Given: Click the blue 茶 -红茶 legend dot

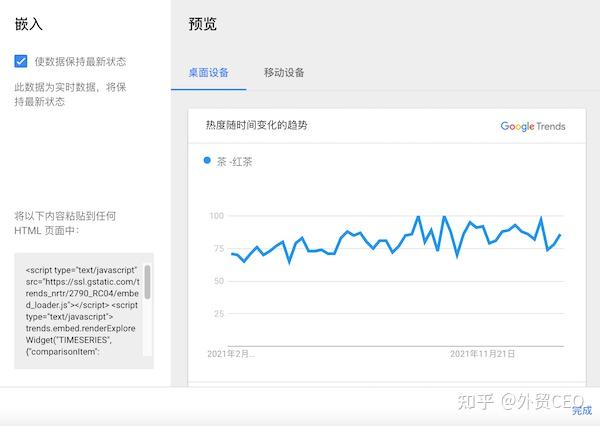Looking at the screenshot, I should tap(207, 160).
